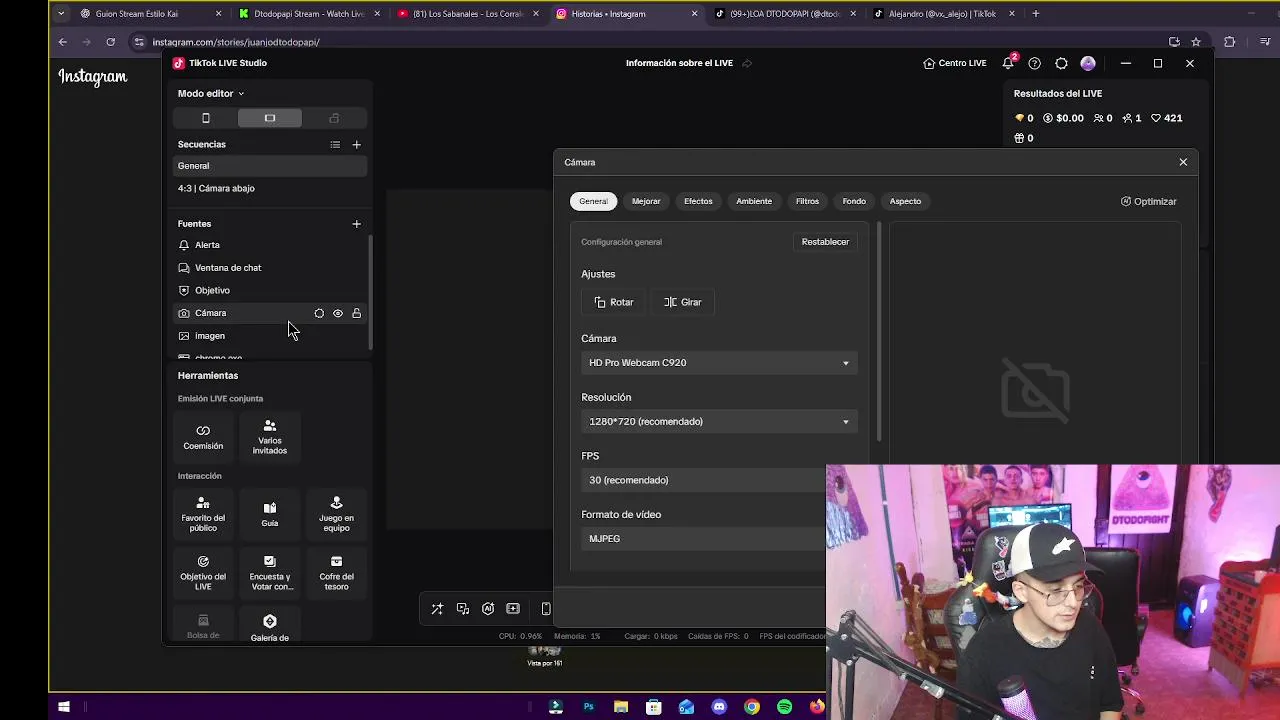
Task: Open the profile avatar menu
Action: 1088,63
